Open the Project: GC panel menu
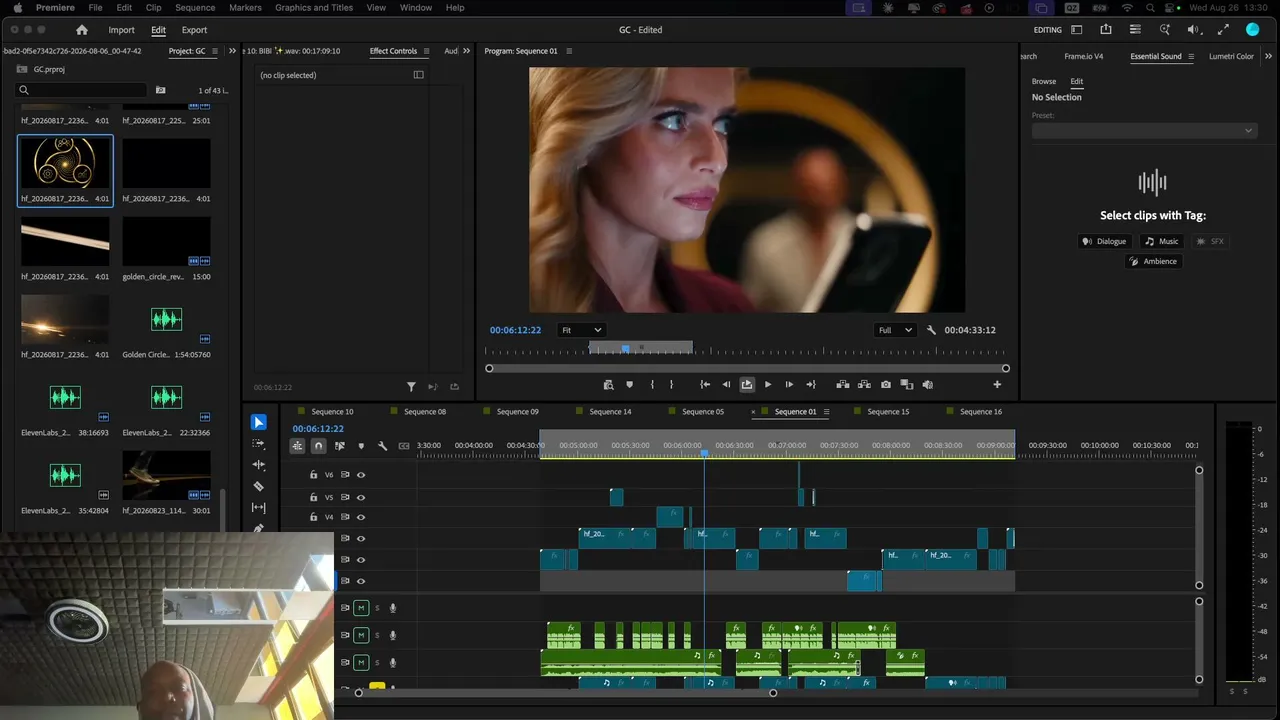The image size is (1280, 720). [x=215, y=51]
